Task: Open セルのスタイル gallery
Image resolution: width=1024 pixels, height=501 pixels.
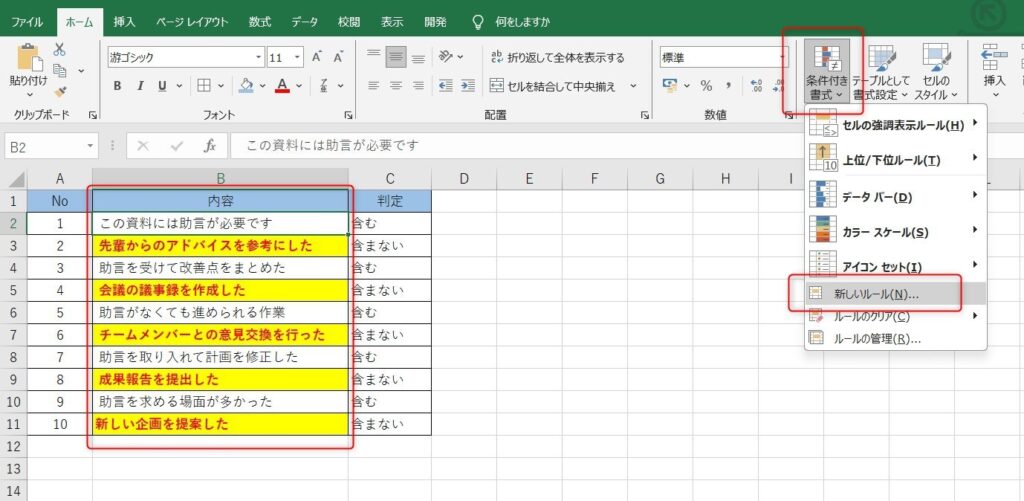Action: click(x=935, y=71)
